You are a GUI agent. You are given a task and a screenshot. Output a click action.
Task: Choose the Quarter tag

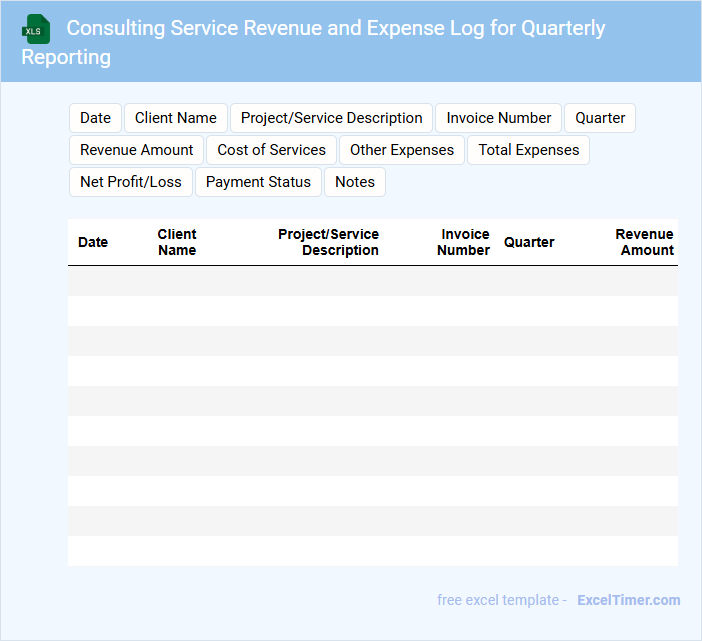[x=600, y=118]
